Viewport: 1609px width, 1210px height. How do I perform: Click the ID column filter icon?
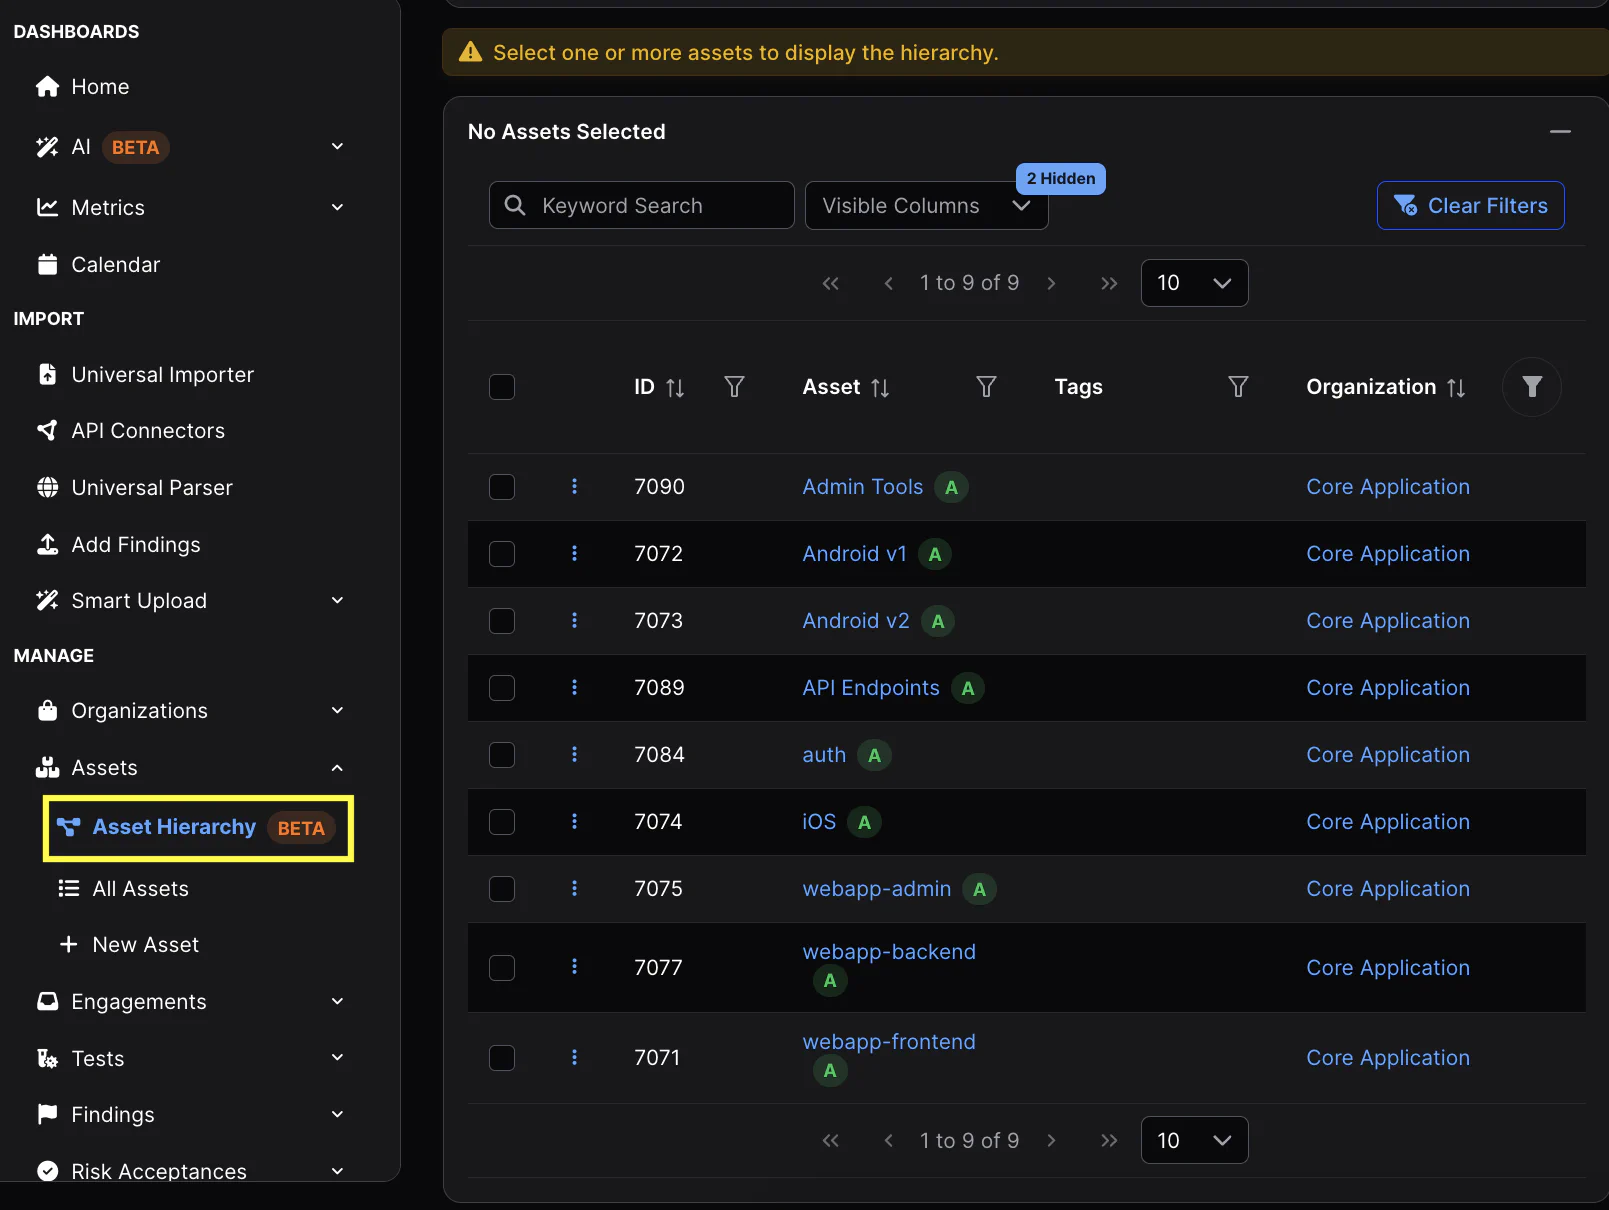(x=734, y=387)
